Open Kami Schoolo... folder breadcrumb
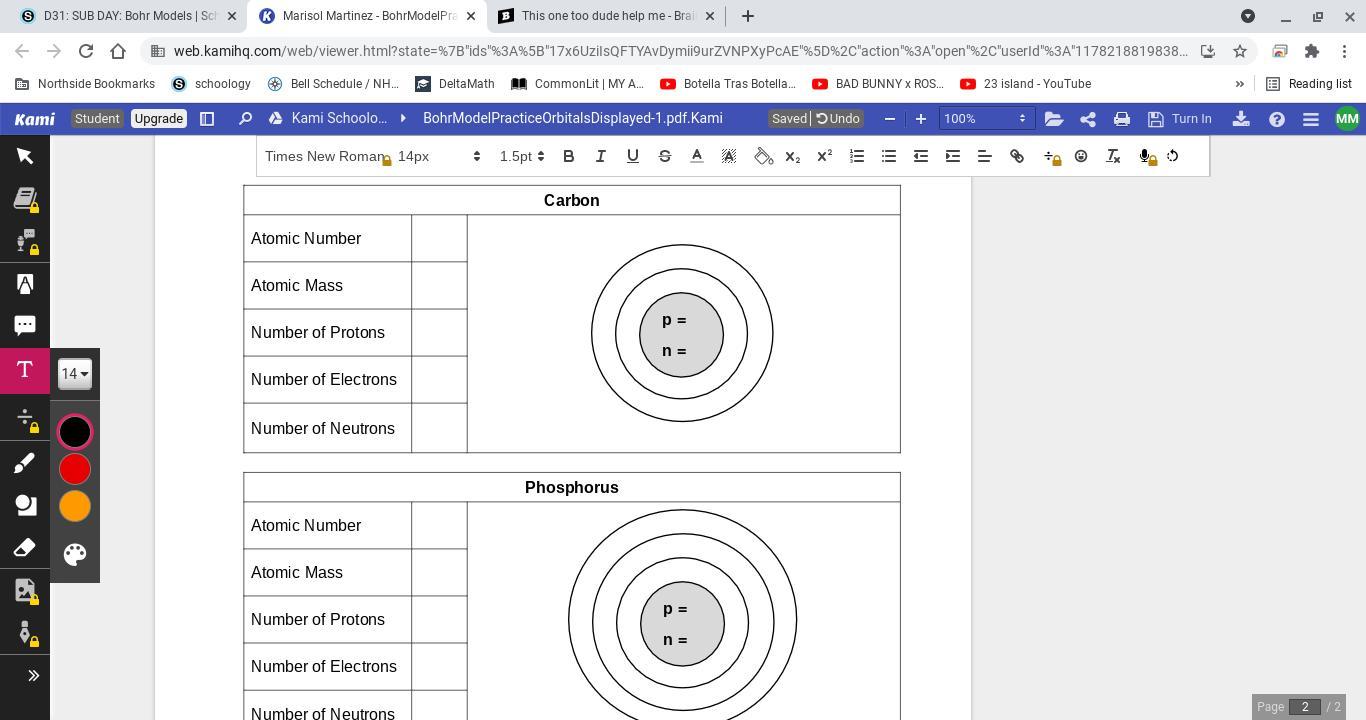Image resolution: width=1366 pixels, height=720 pixels. 339,118
